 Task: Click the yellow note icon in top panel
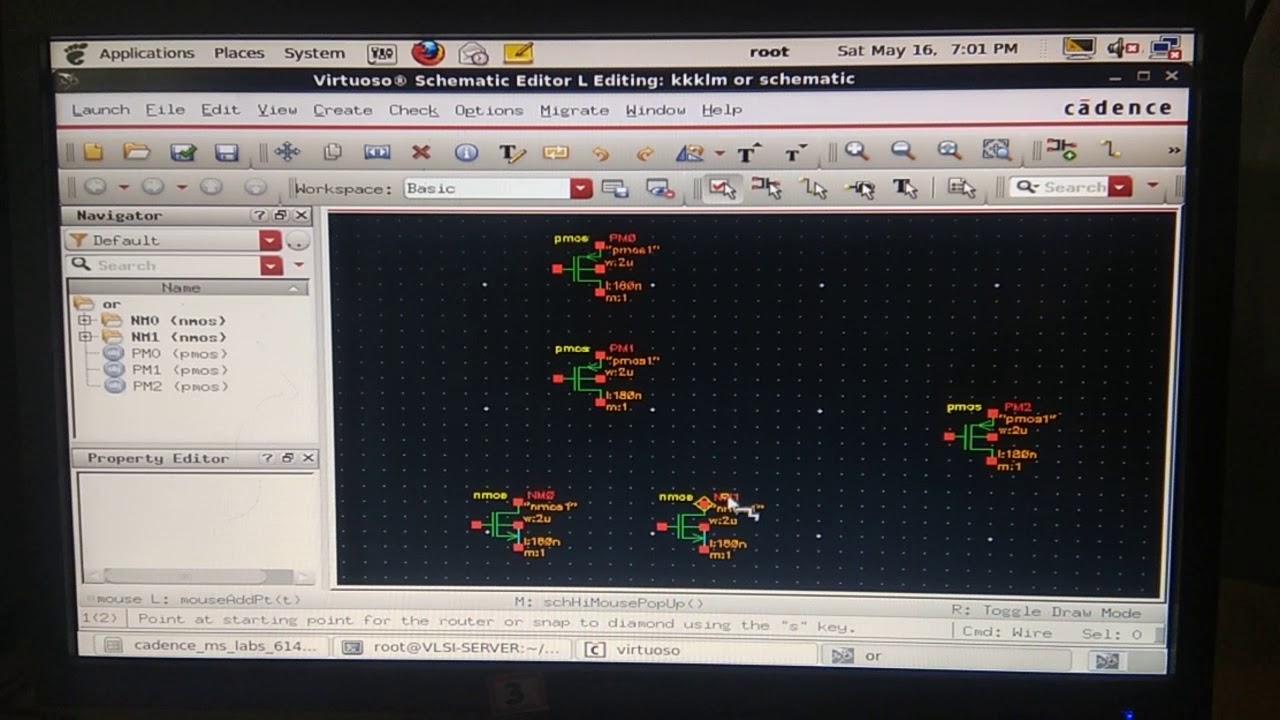(x=518, y=52)
